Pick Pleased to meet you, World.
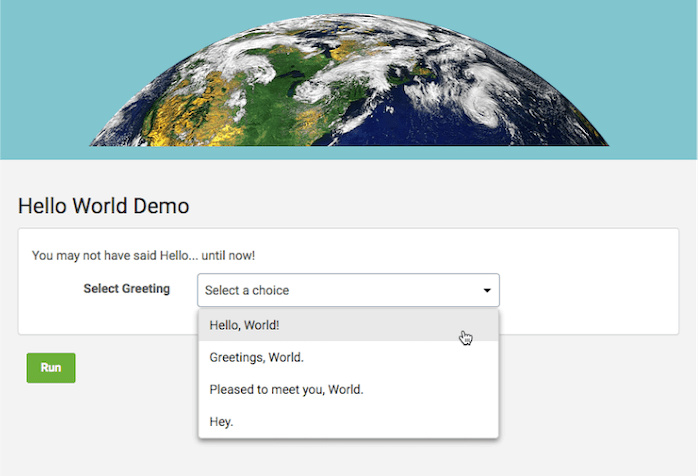This screenshot has height=476, width=700. [x=348, y=389]
